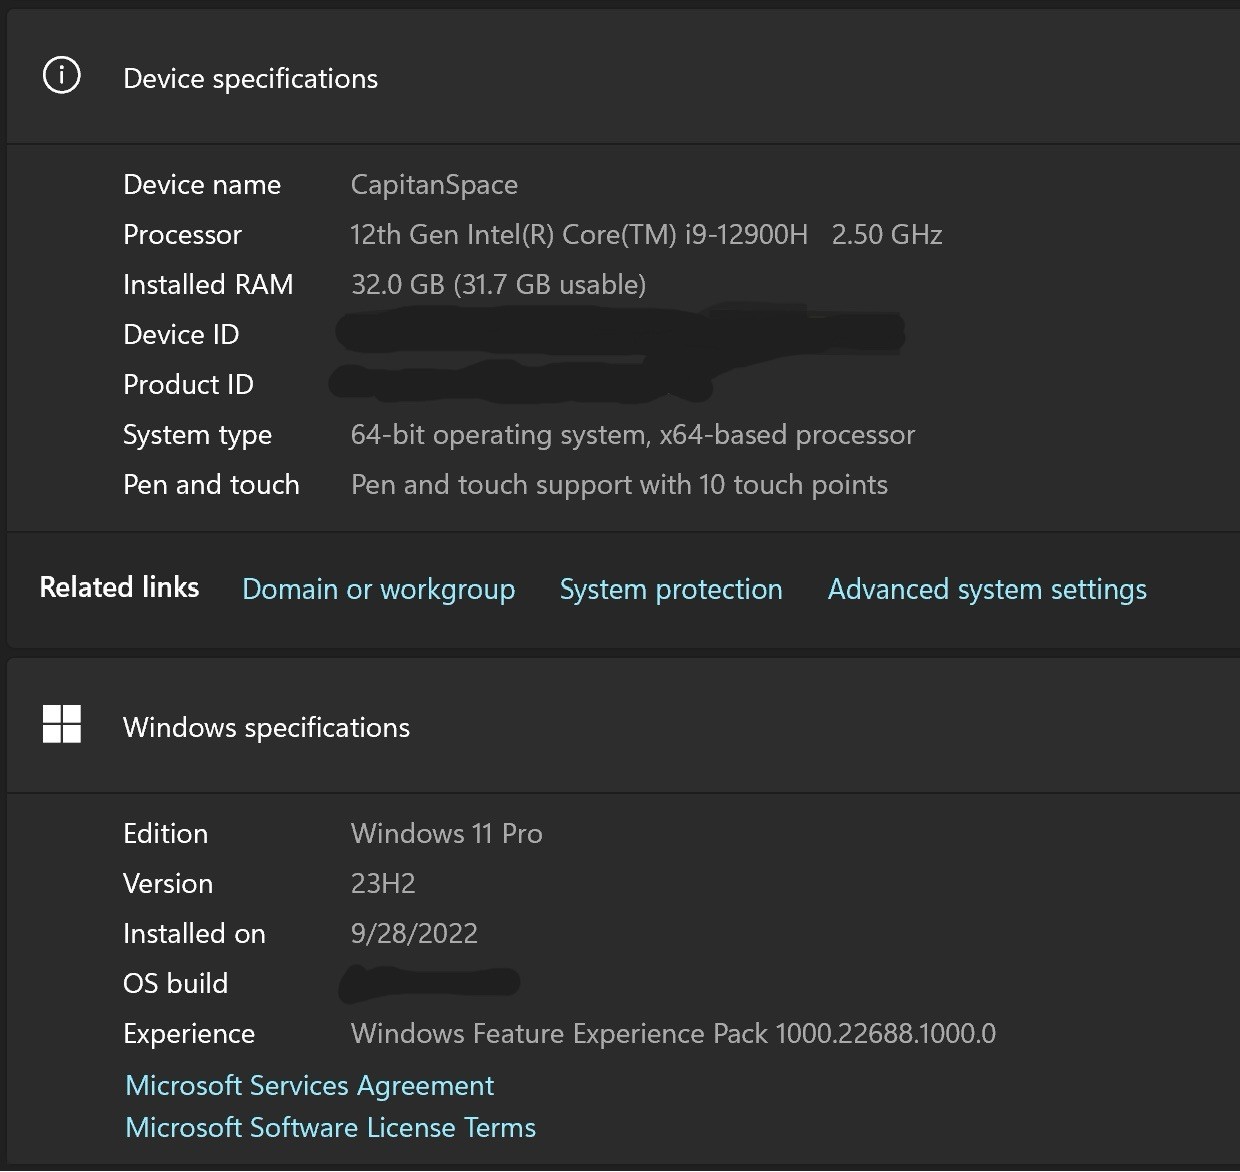Select the Windows Feature Experience Pack value
The height and width of the screenshot is (1172, 1240).
pos(673,1033)
